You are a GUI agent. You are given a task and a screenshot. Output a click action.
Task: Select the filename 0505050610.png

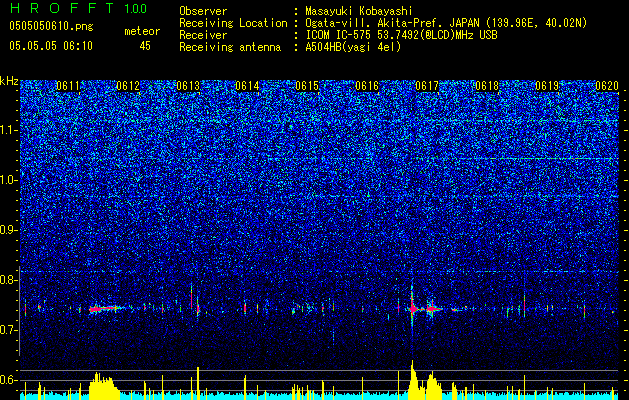pos(51,27)
